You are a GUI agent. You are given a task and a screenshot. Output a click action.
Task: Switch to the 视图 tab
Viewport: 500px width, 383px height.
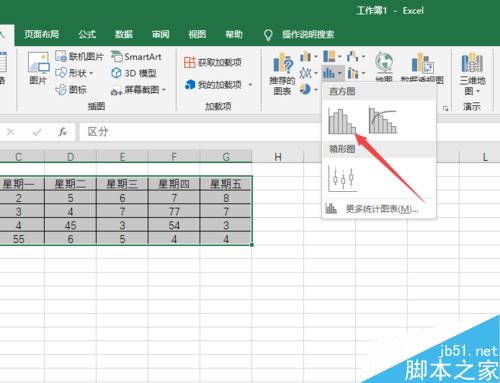pyautogui.click(x=197, y=34)
